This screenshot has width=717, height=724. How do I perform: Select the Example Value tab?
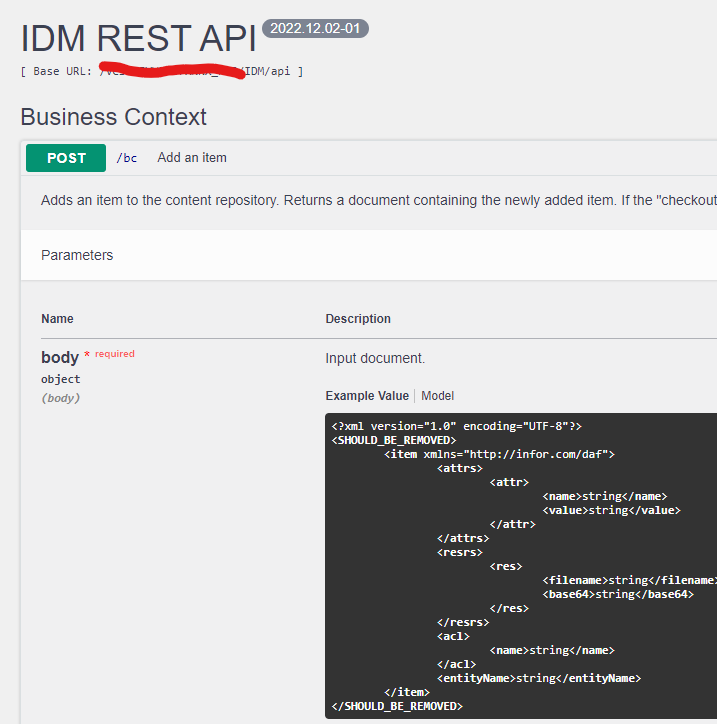pyautogui.click(x=367, y=396)
